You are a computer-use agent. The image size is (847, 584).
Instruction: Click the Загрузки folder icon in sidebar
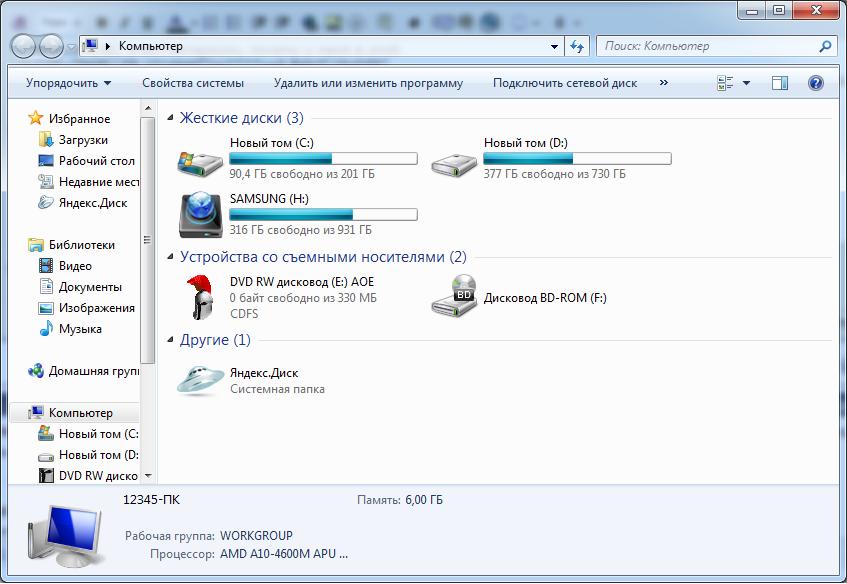[46, 139]
